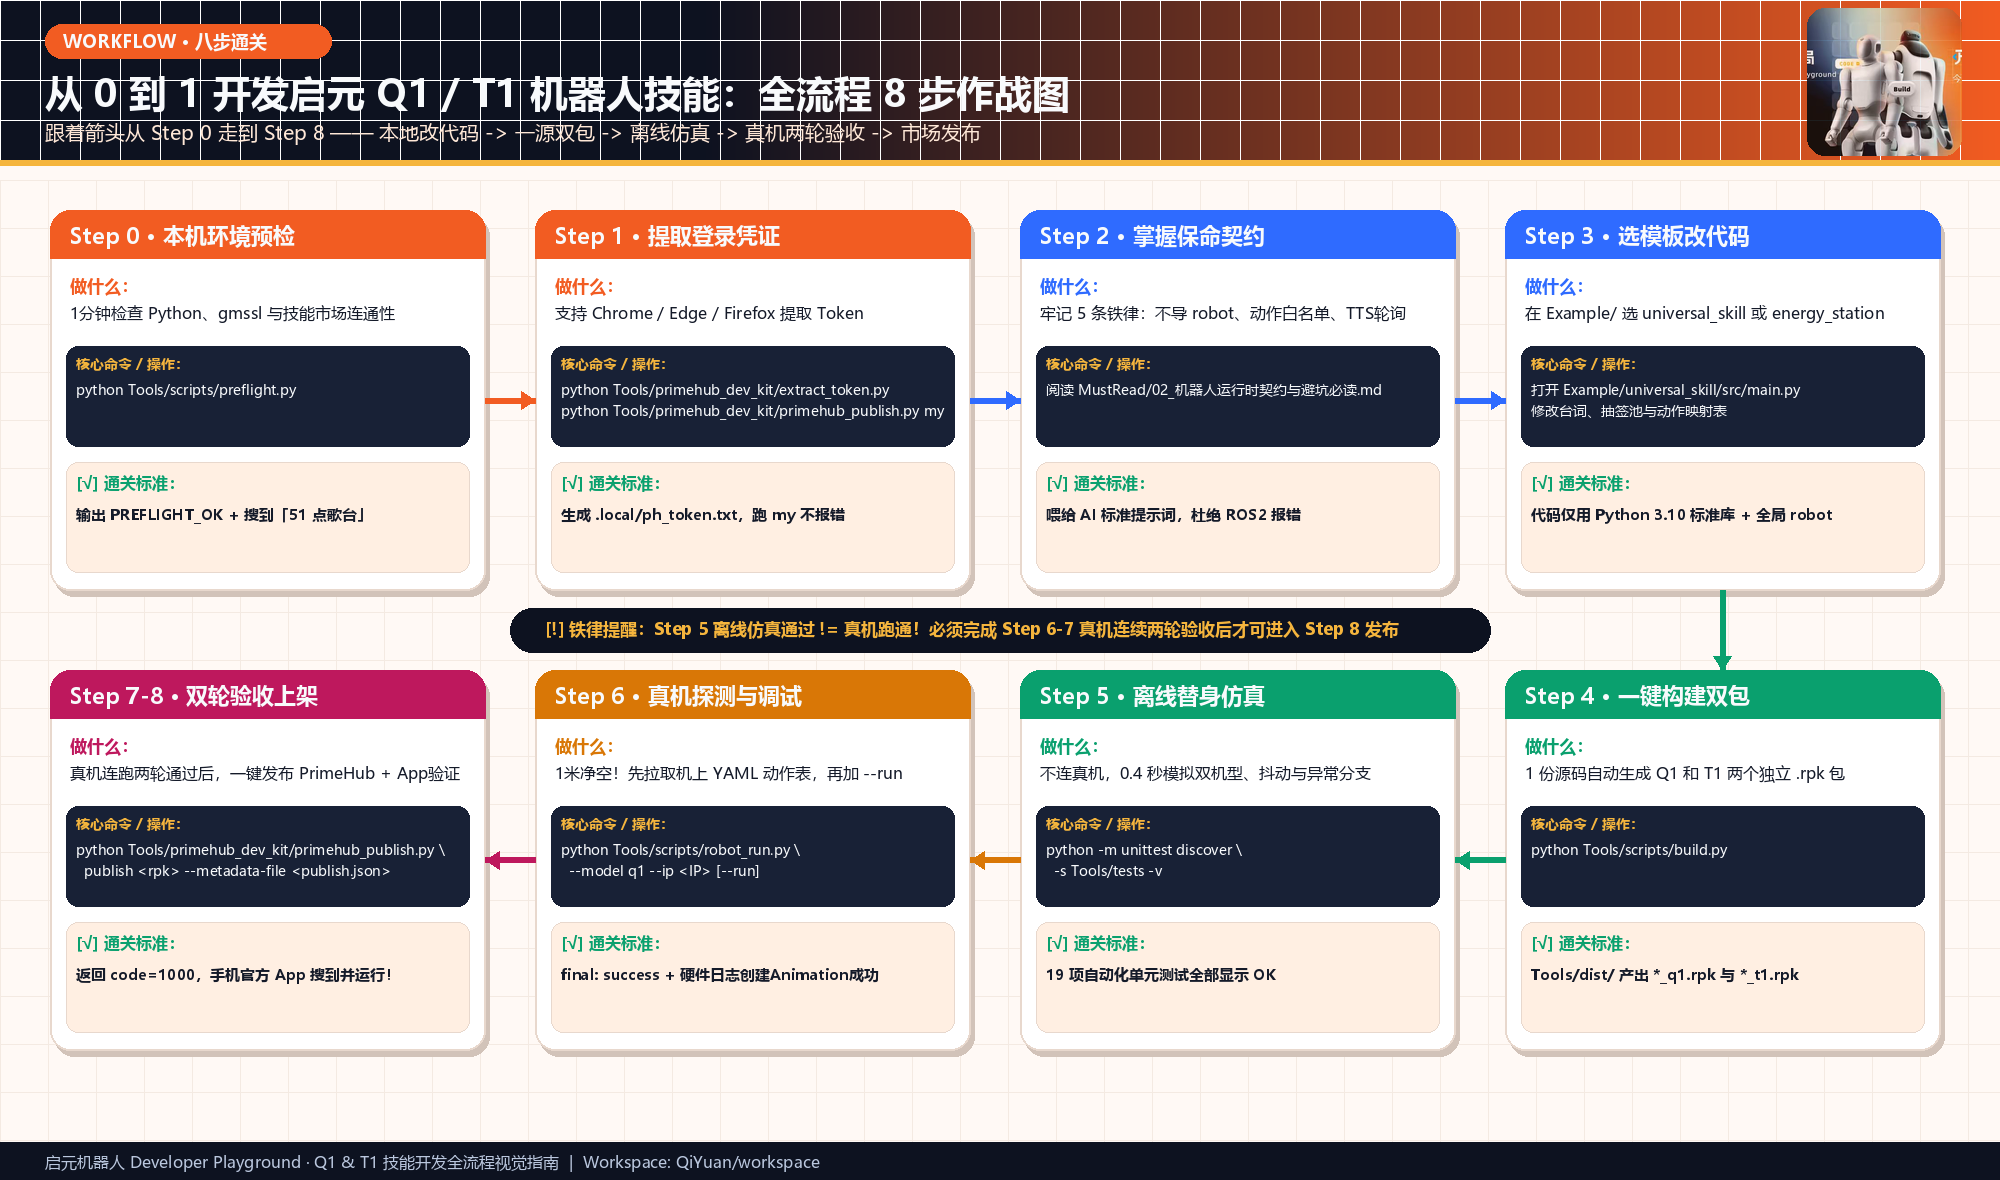Click the MustRead/02 markdown file text
The width and height of the screenshot is (2000, 1180).
1213,390
